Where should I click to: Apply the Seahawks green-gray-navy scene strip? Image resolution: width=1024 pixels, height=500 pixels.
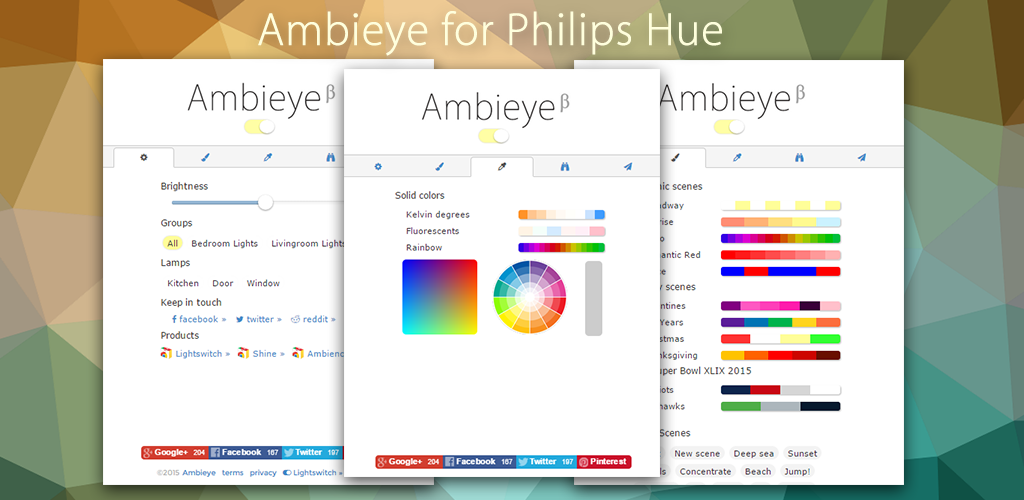[x=780, y=406]
